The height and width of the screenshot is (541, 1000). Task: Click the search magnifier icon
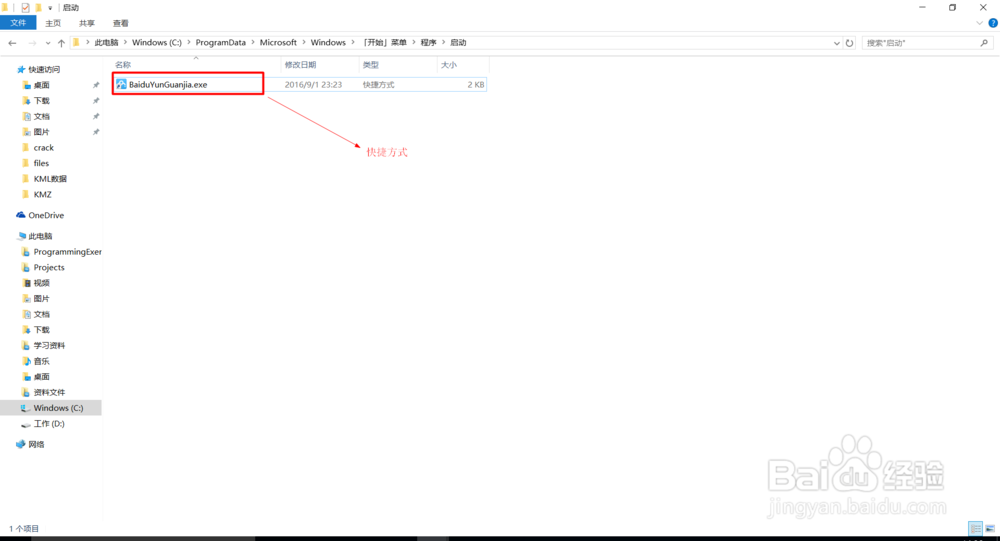[984, 43]
